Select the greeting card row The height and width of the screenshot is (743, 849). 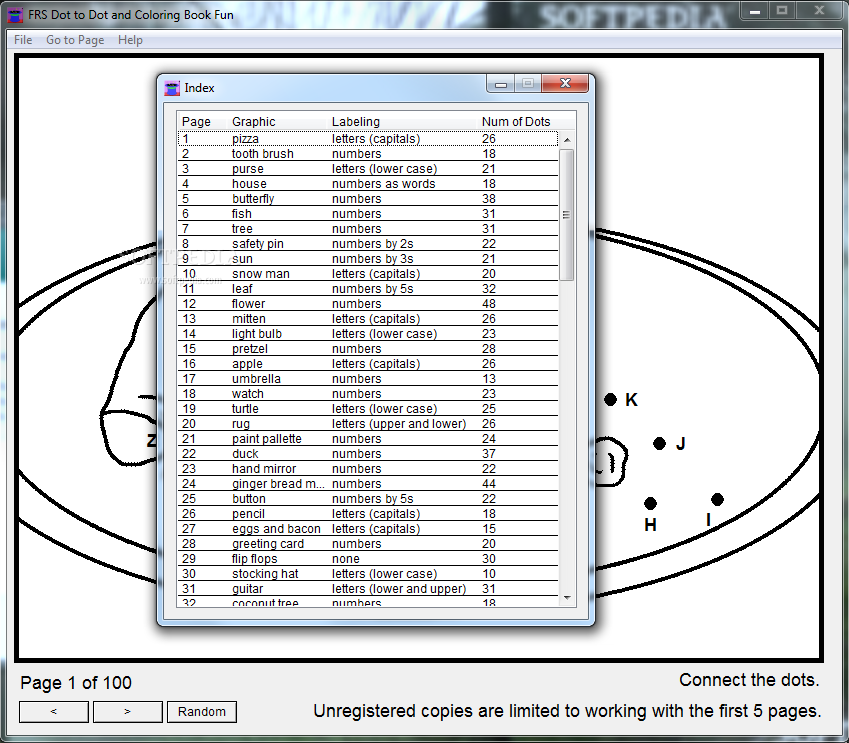(x=368, y=544)
